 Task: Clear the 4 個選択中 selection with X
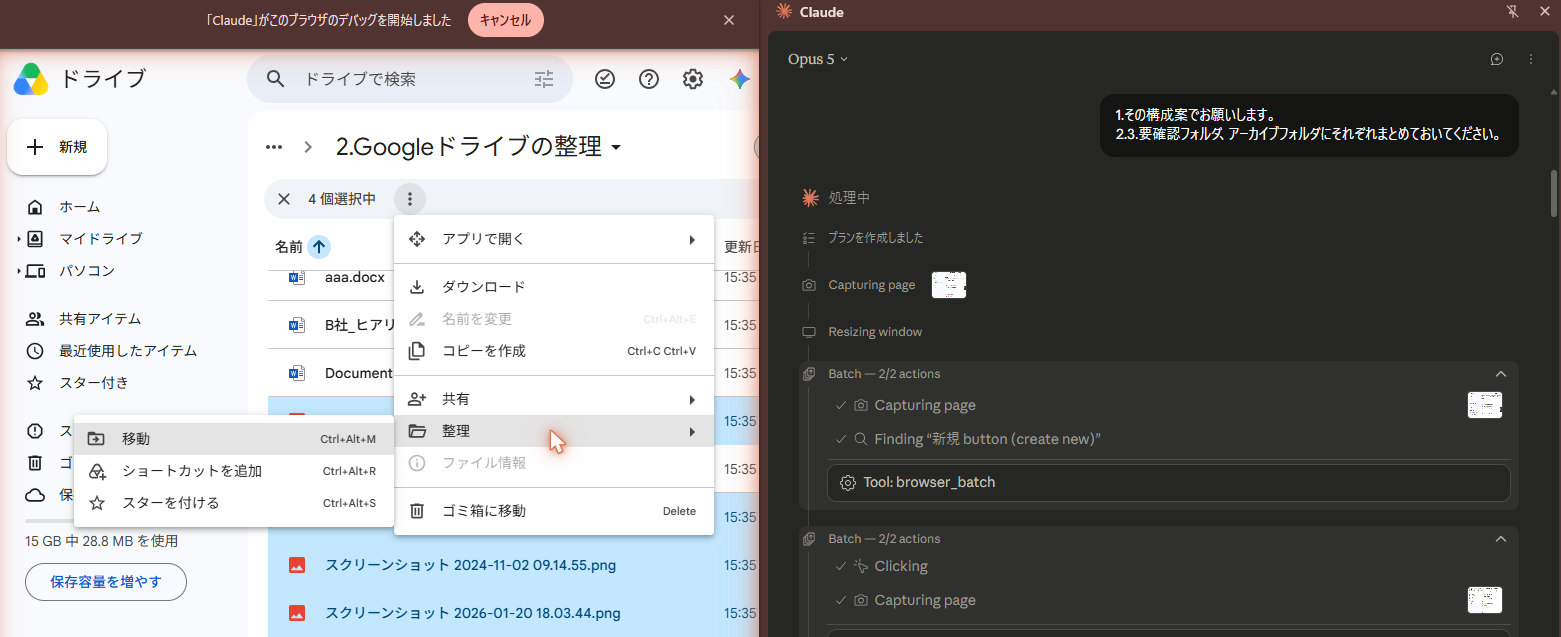pyautogui.click(x=284, y=199)
